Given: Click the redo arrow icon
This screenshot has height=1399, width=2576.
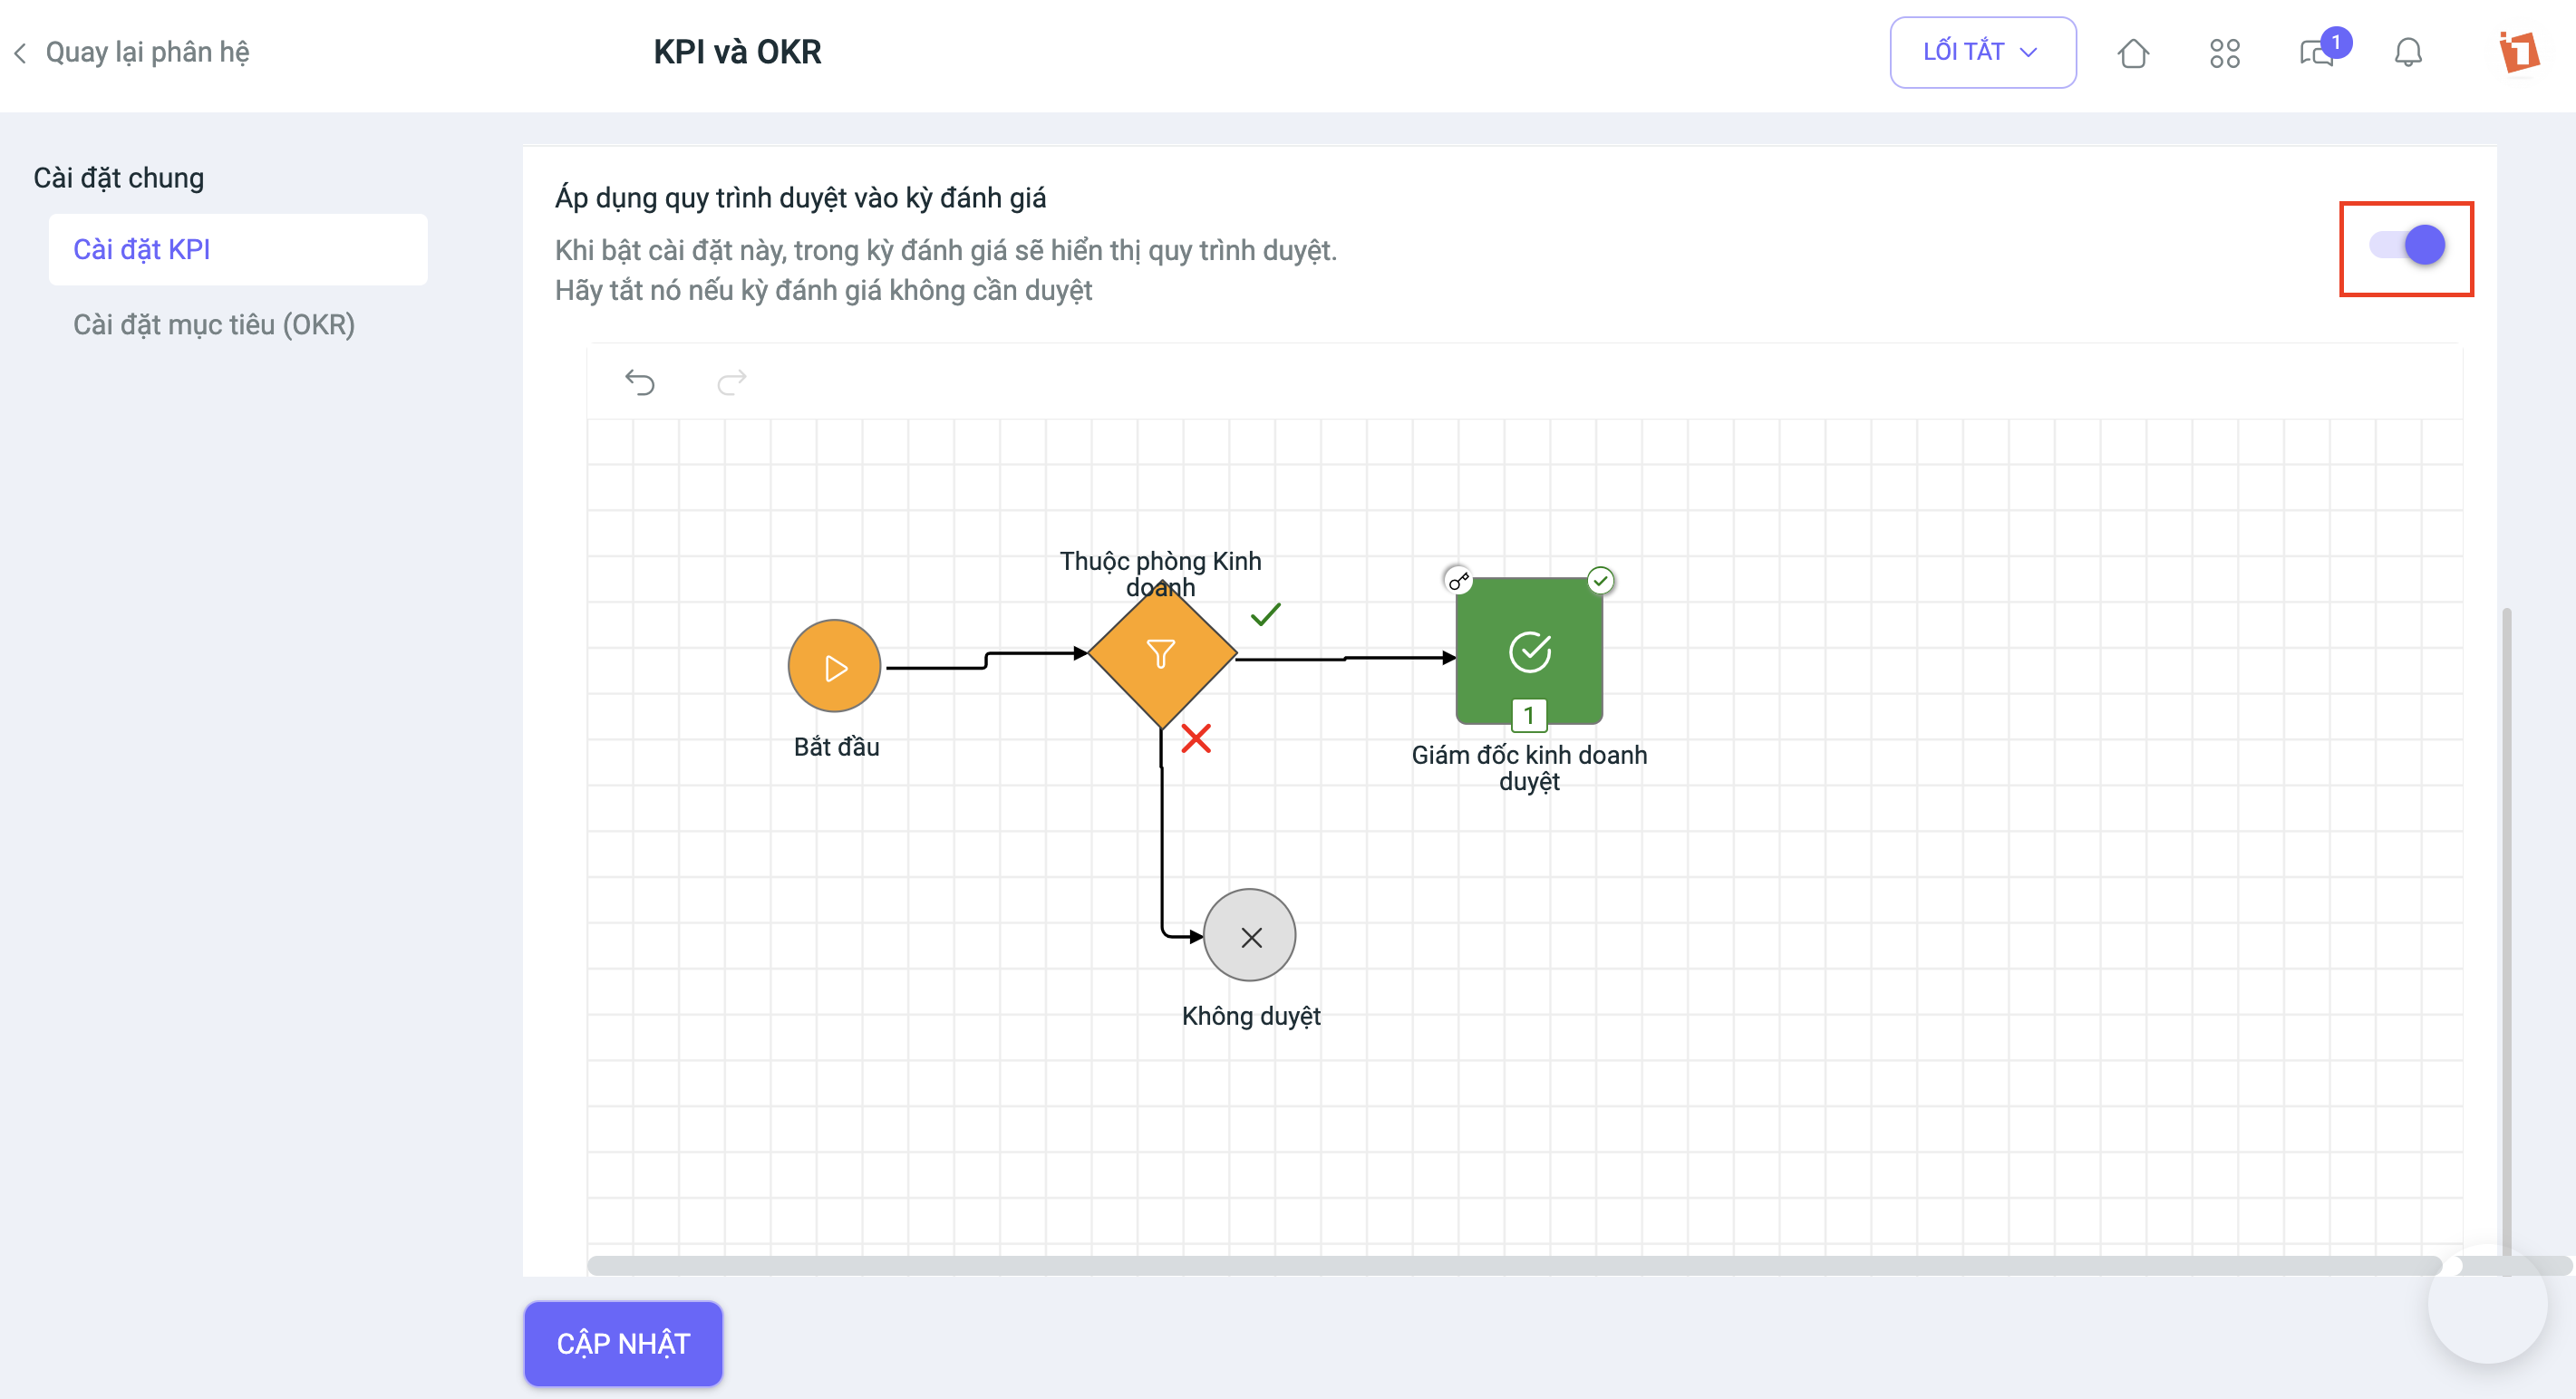Looking at the screenshot, I should coord(732,382).
